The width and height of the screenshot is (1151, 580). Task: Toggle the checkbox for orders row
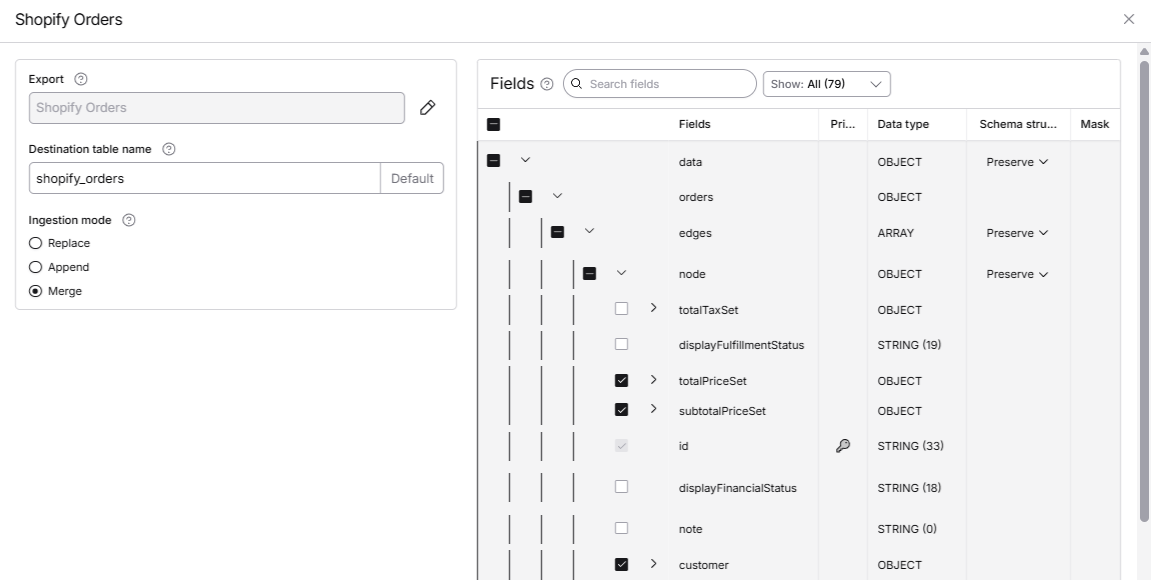pyautogui.click(x=526, y=196)
